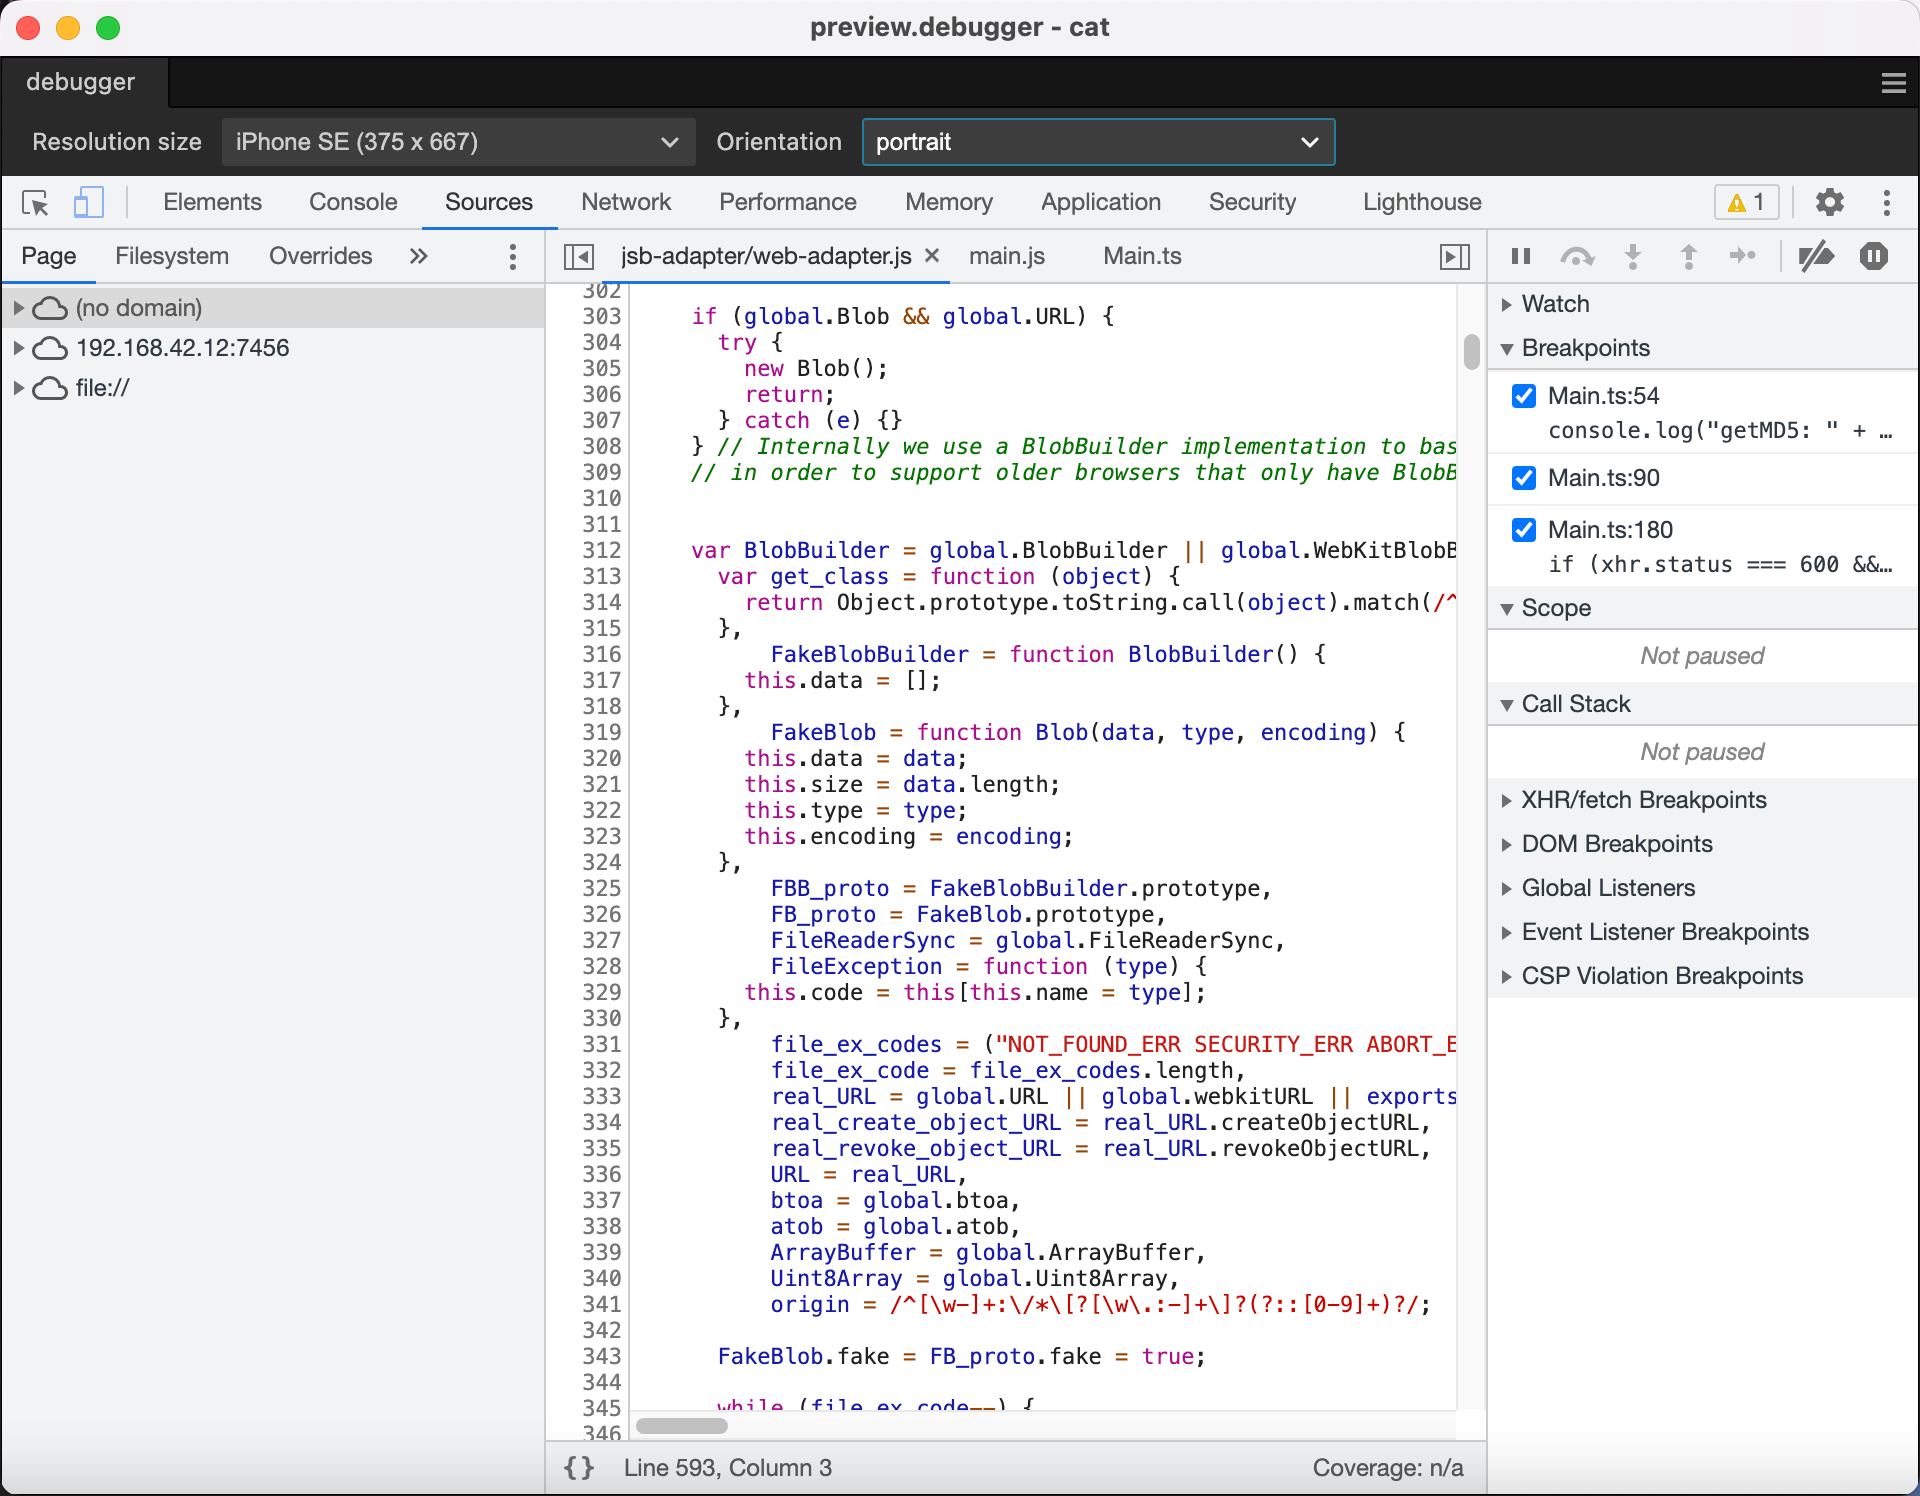
Task: Click the horizontal scrollbar in code editor
Action: pos(682,1425)
